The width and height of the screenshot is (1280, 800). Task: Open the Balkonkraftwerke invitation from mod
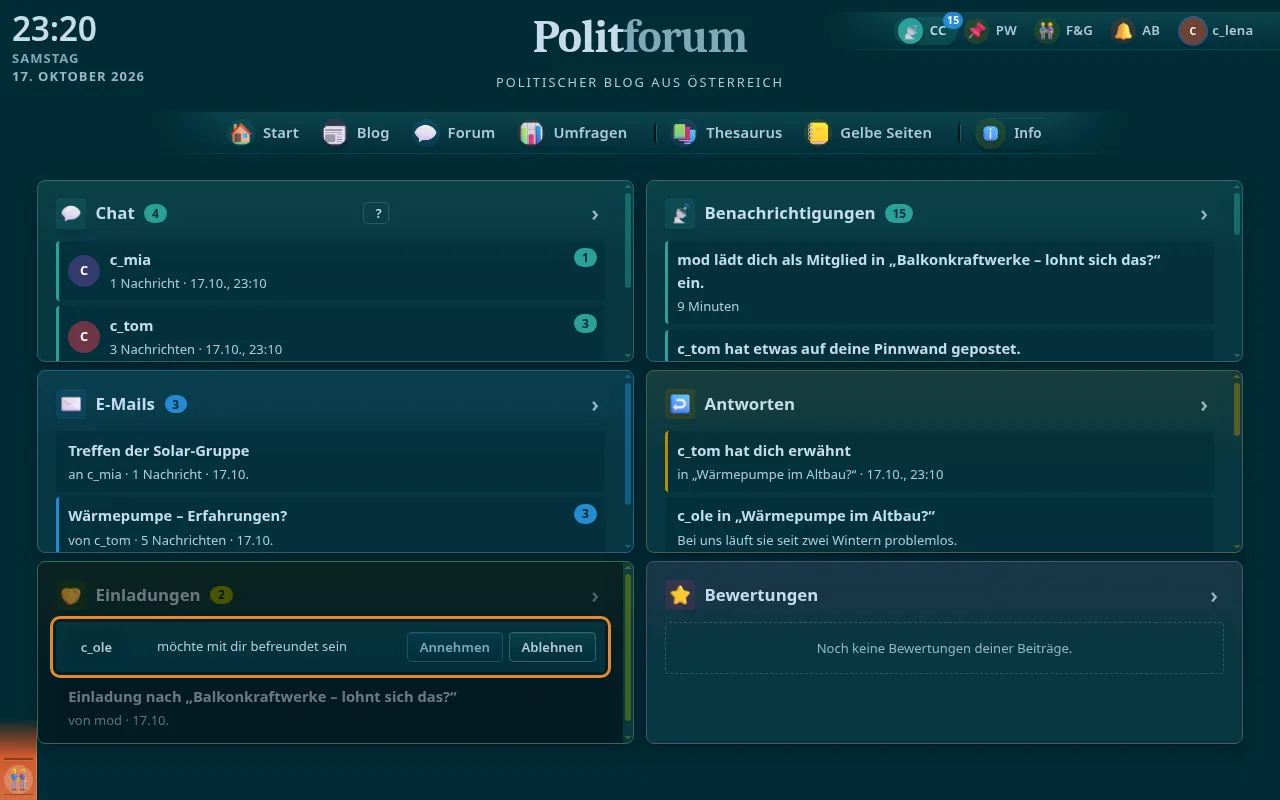click(331, 708)
